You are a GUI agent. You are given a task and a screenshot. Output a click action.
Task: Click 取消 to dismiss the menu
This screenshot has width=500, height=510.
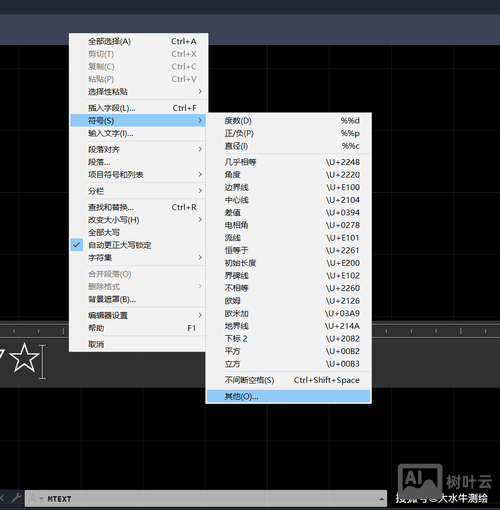tap(138, 344)
